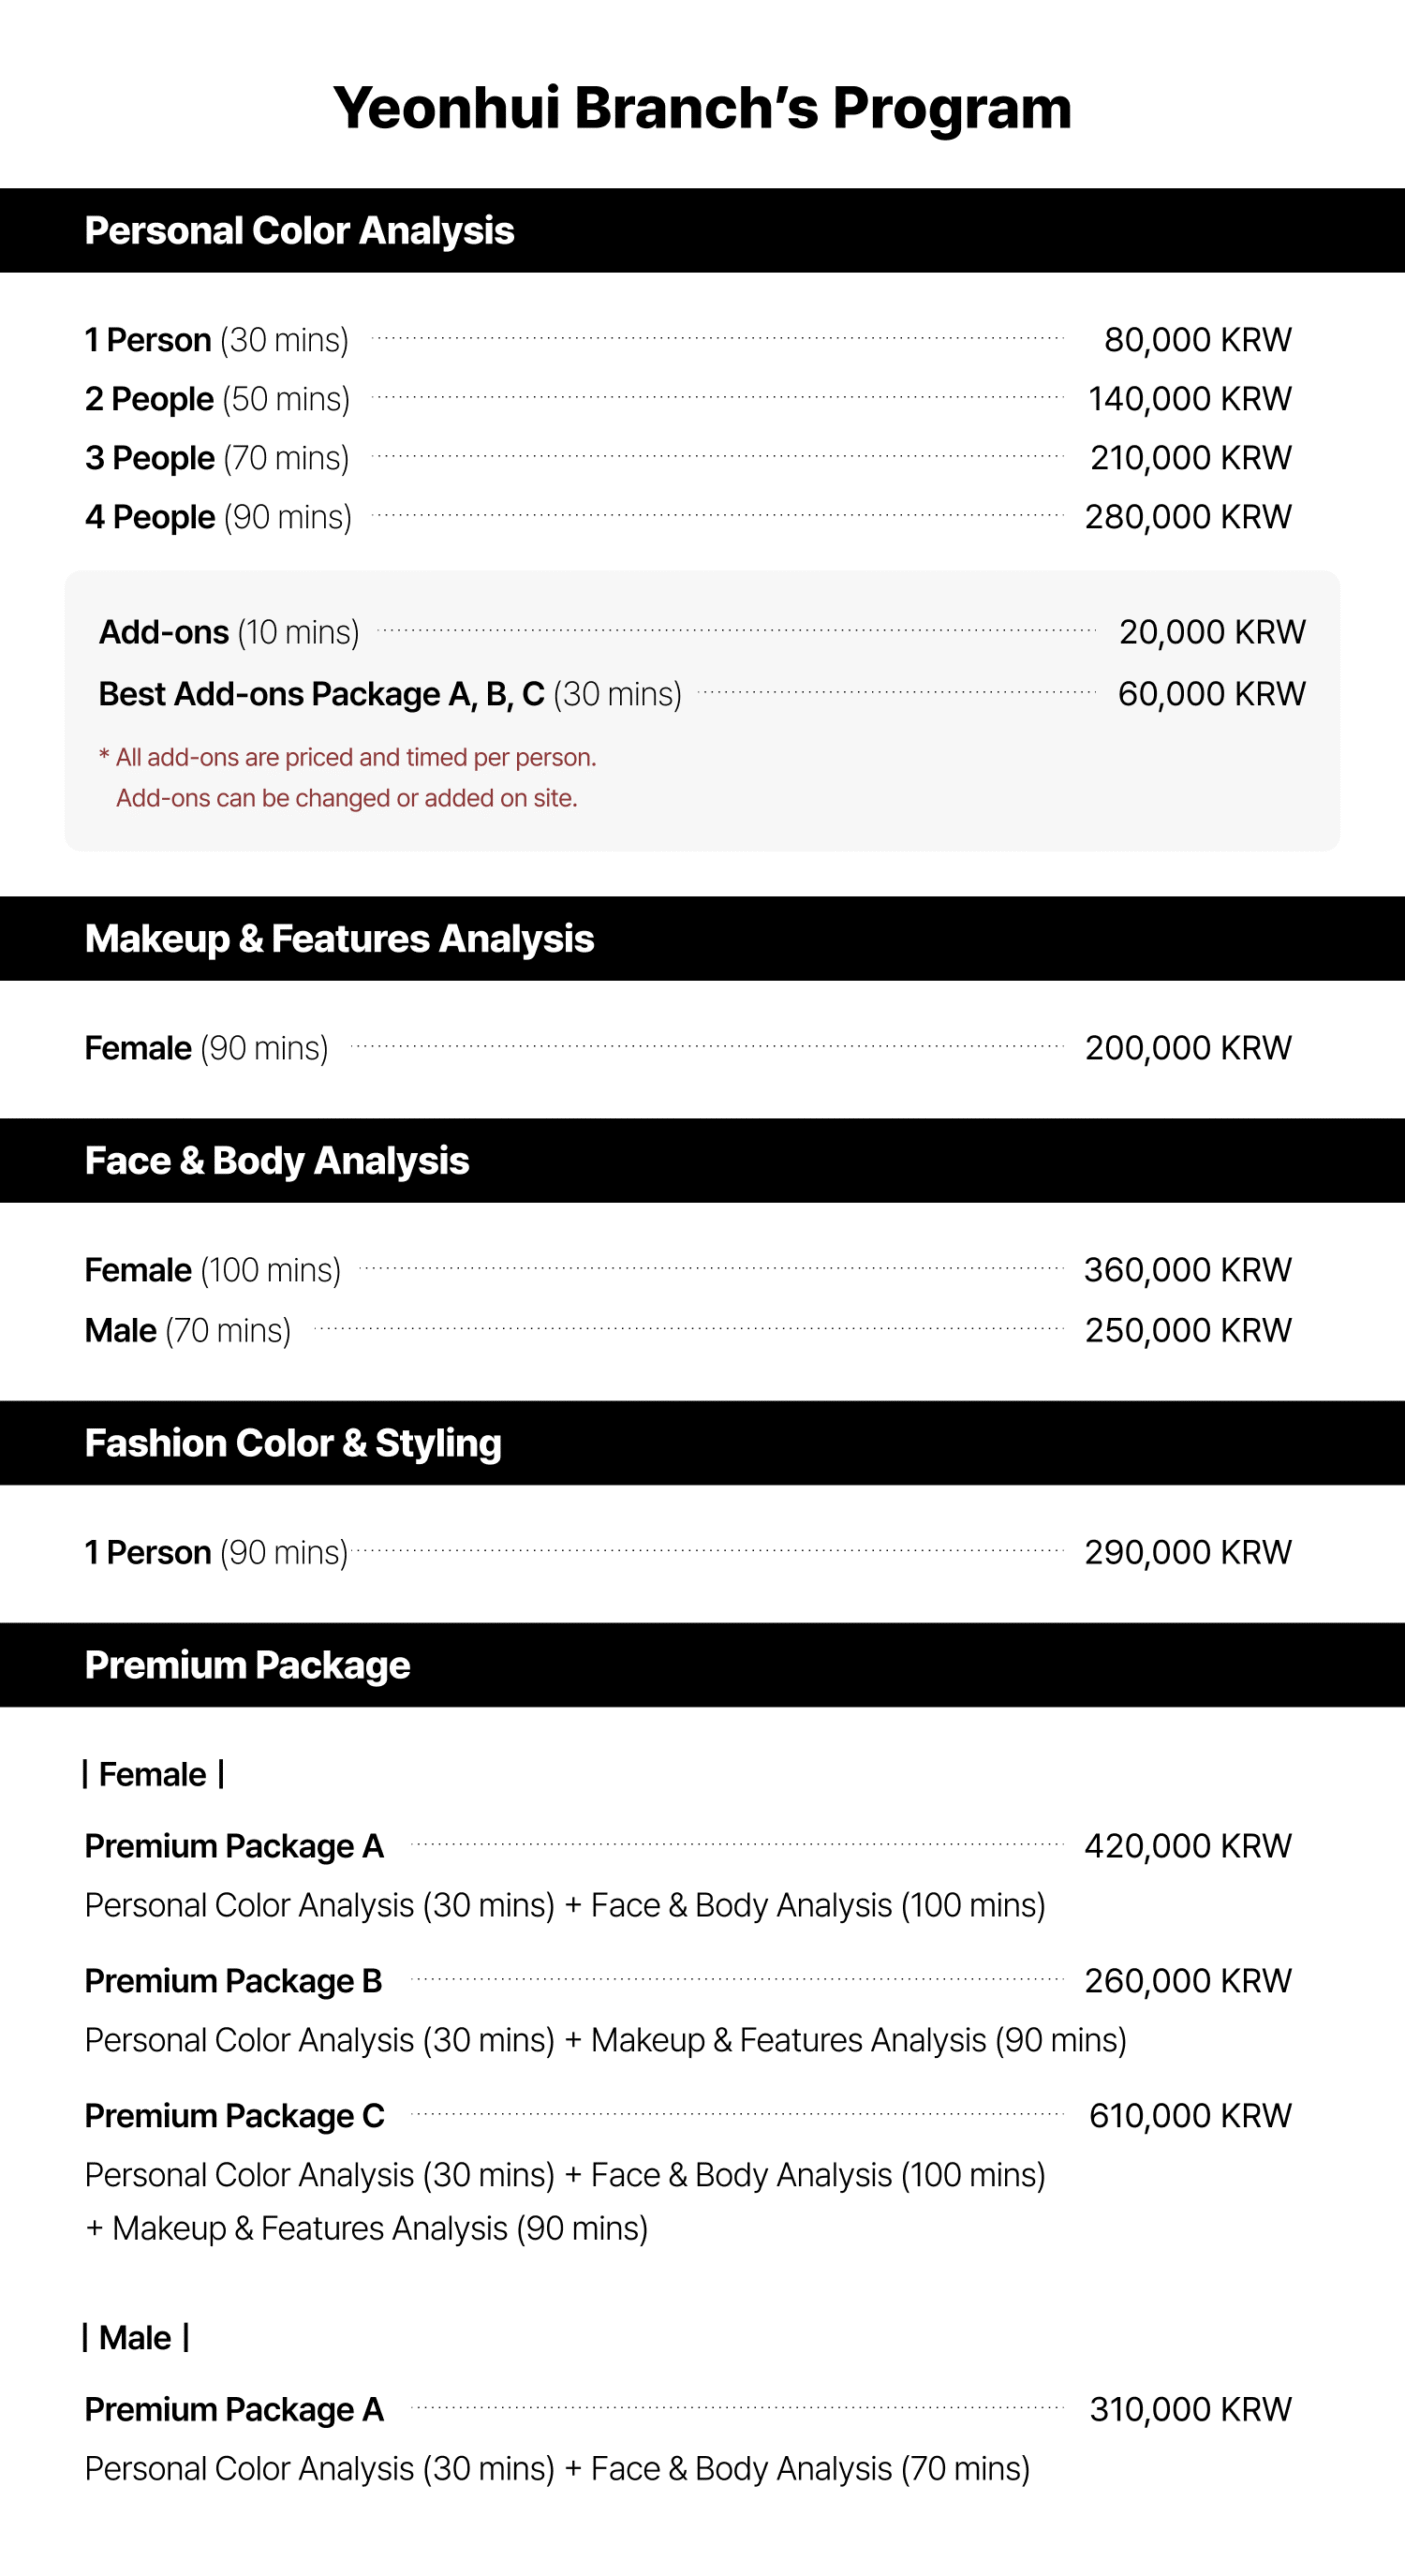Image resolution: width=1405 pixels, height=2560 pixels.
Task: Select the 2 People (50 mins) option
Action: pos(217,399)
